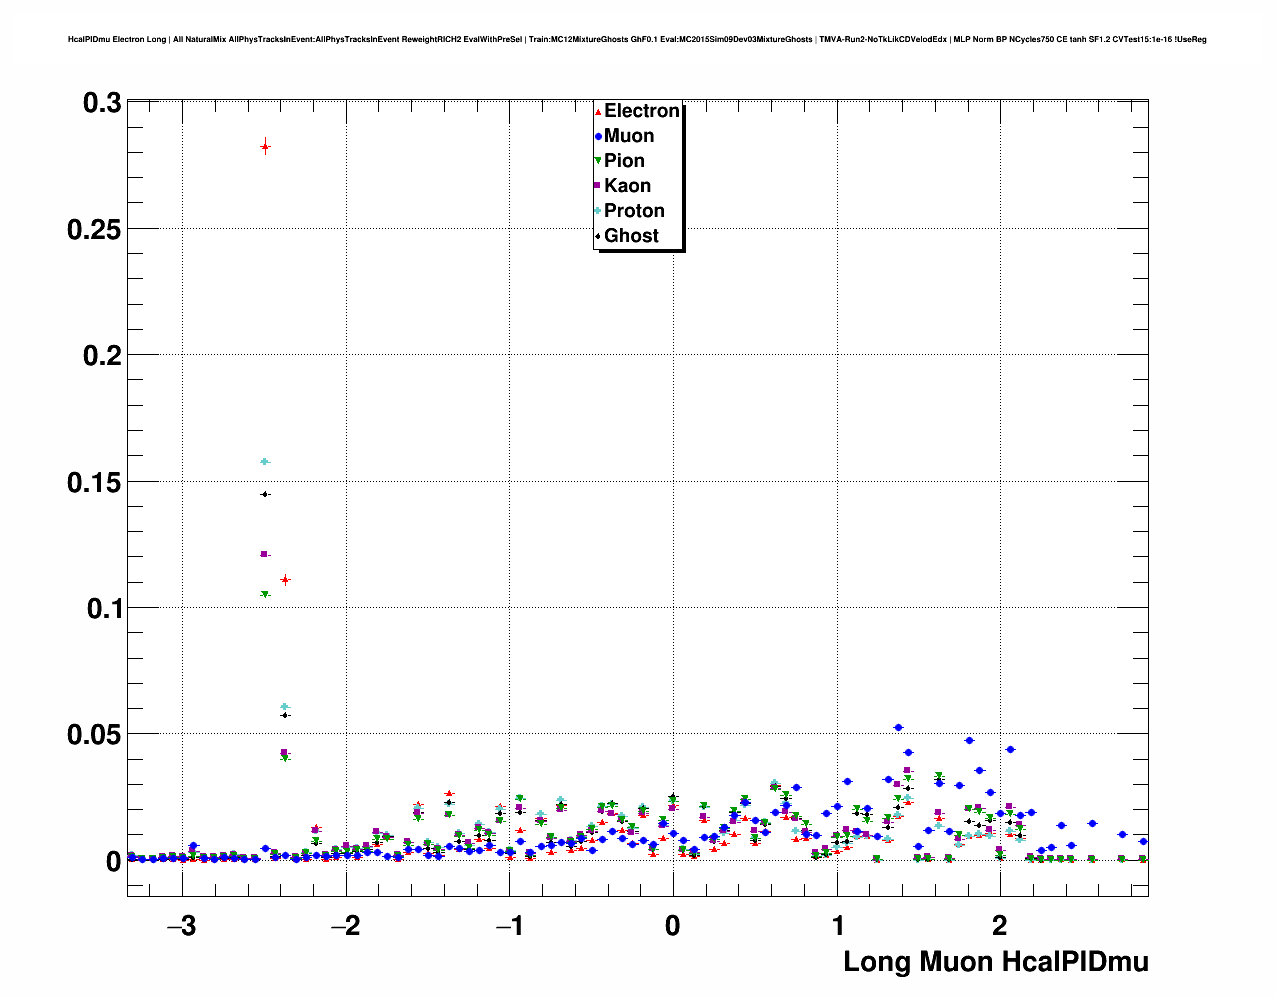
Task: Select the Muon legend label
Action: (x=629, y=136)
